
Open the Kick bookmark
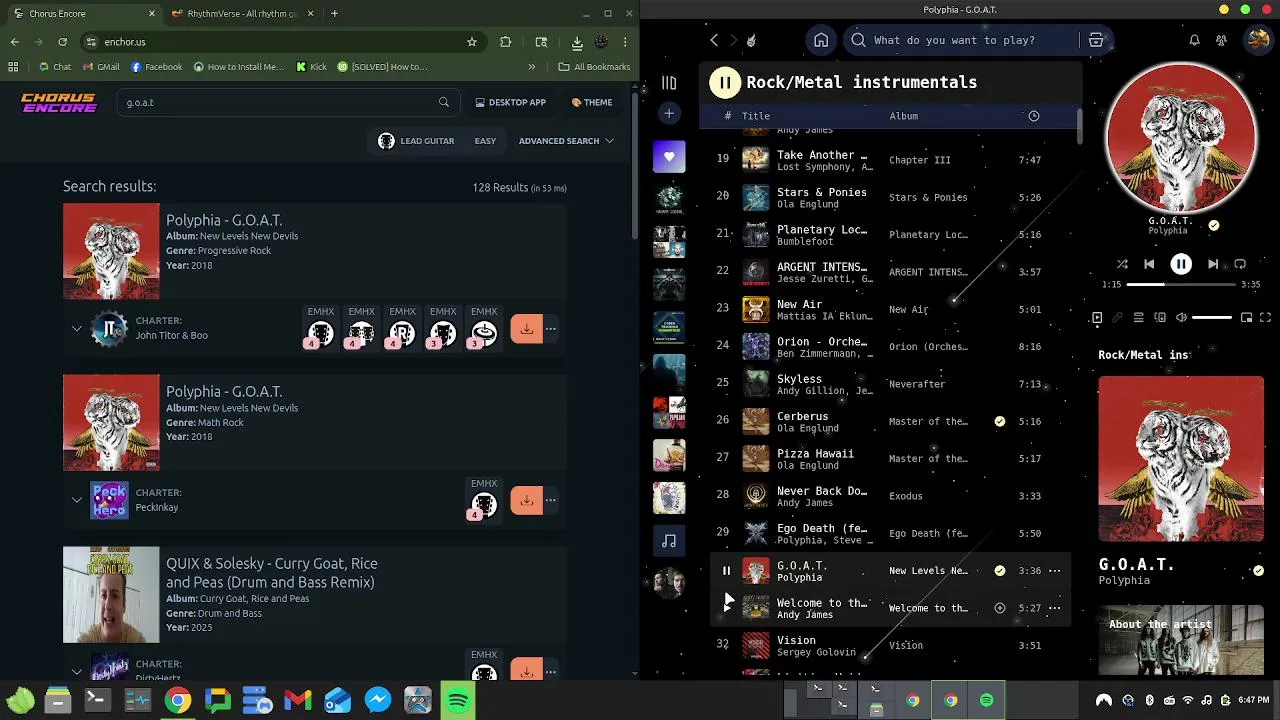coord(312,67)
